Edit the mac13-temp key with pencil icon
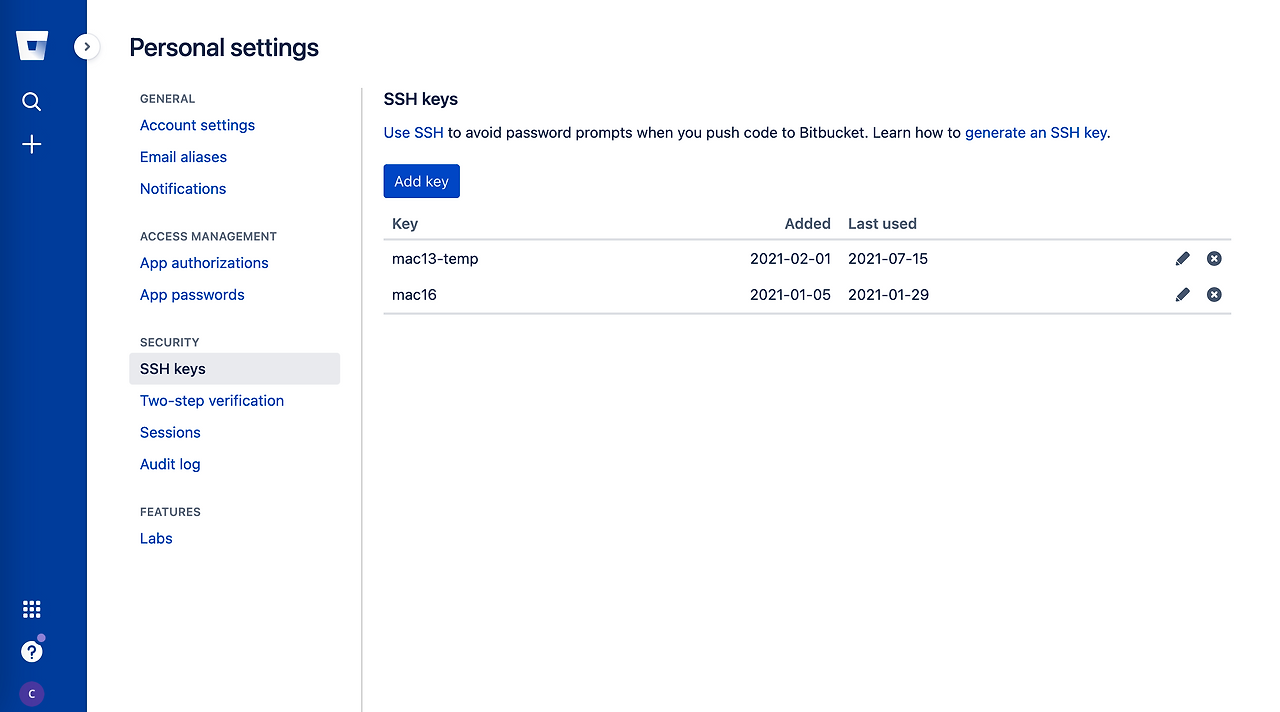The image size is (1280, 712). (x=1183, y=259)
